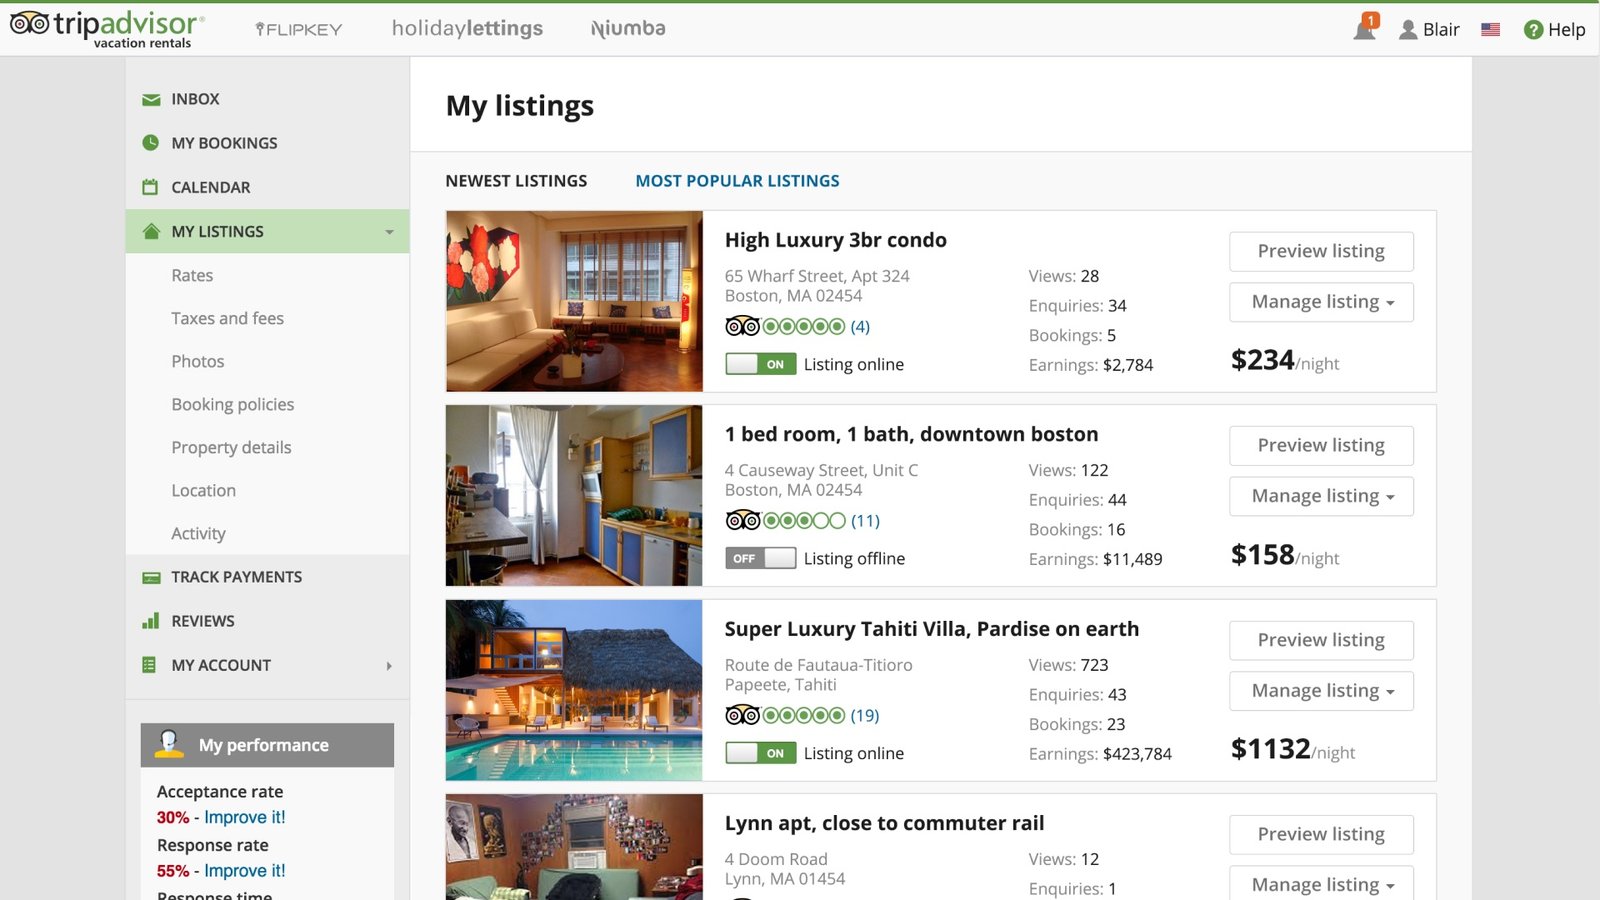1600x900 pixels.
Task: Open Booking policies sidebar item
Action: 233,404
